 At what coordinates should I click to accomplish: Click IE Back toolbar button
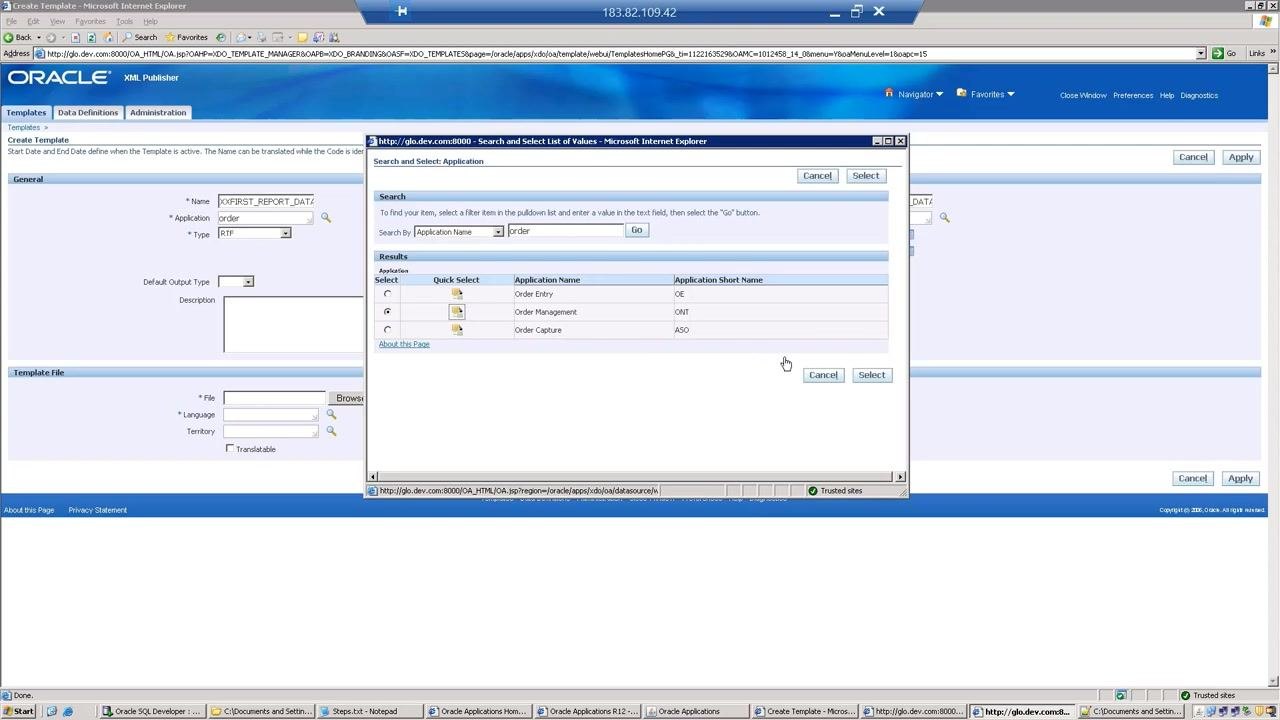coord(18,37)
